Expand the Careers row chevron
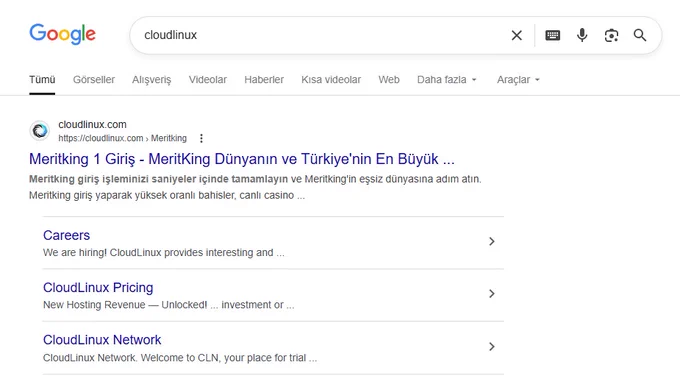The height and width of the screenshot is (376, 680). pos(491,241)
